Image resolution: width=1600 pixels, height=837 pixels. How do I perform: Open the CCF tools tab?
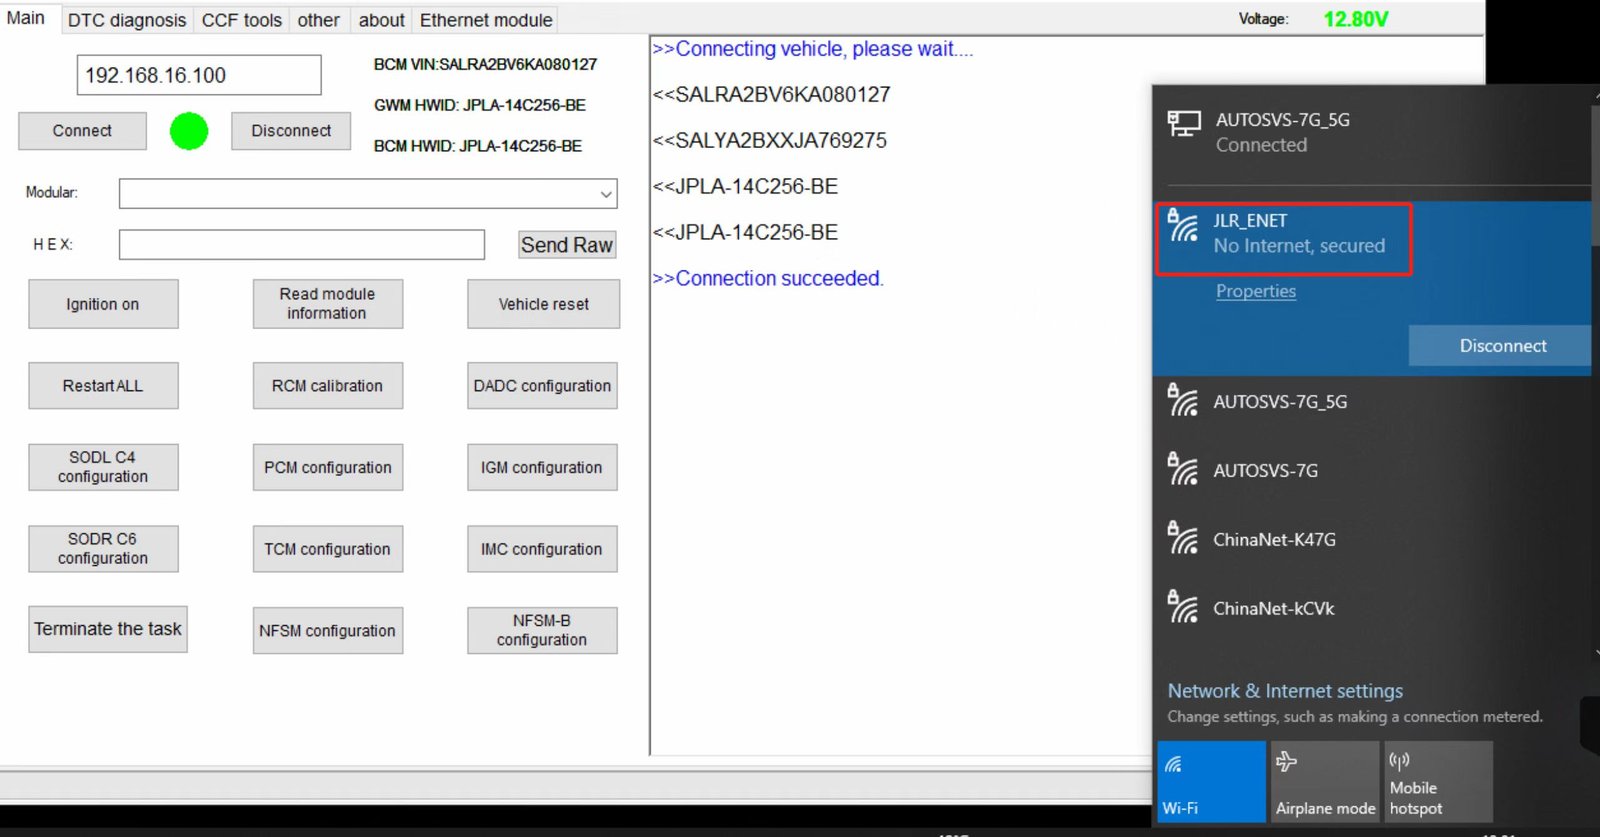pos(242,20)
